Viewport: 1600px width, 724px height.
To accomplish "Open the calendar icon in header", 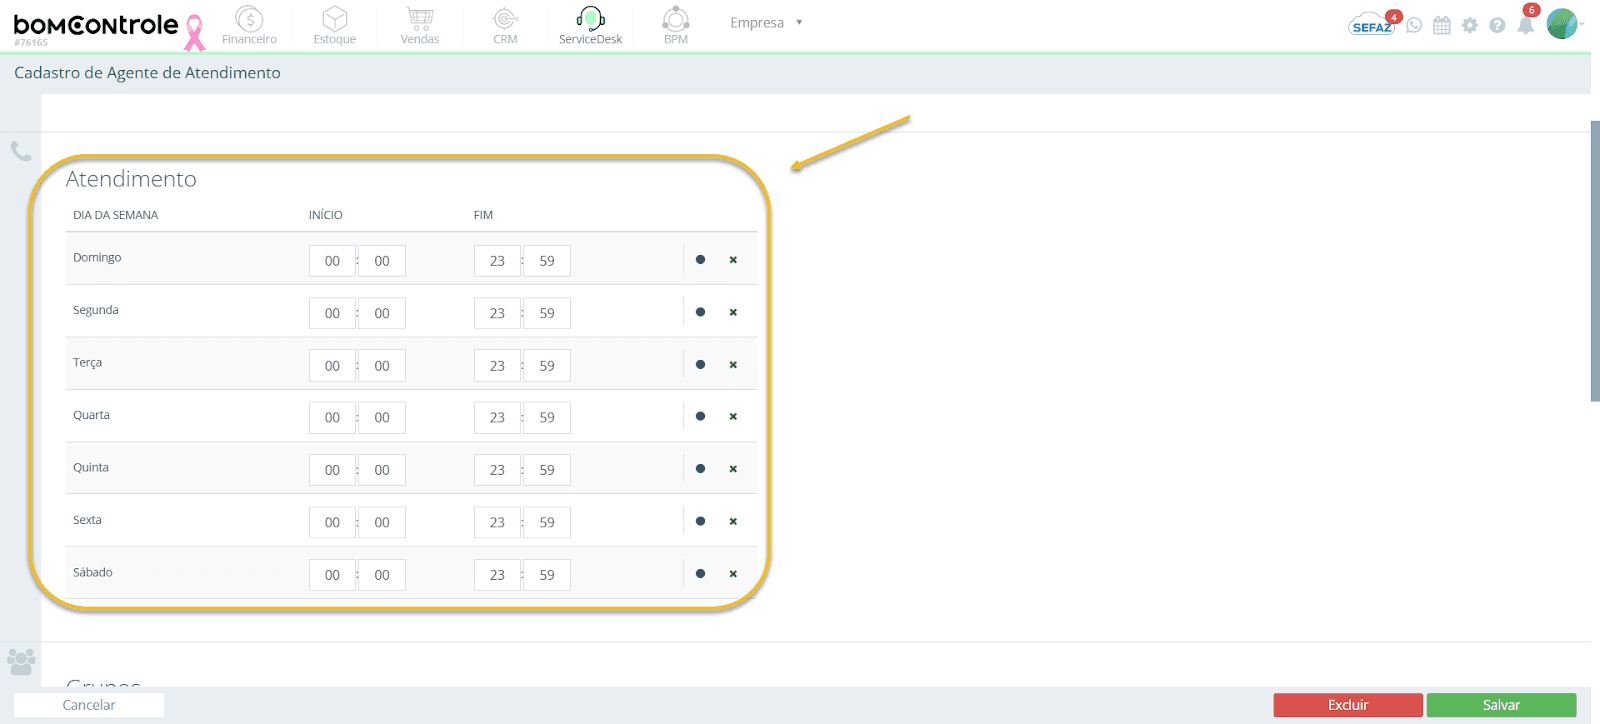I will point(1442,25).
